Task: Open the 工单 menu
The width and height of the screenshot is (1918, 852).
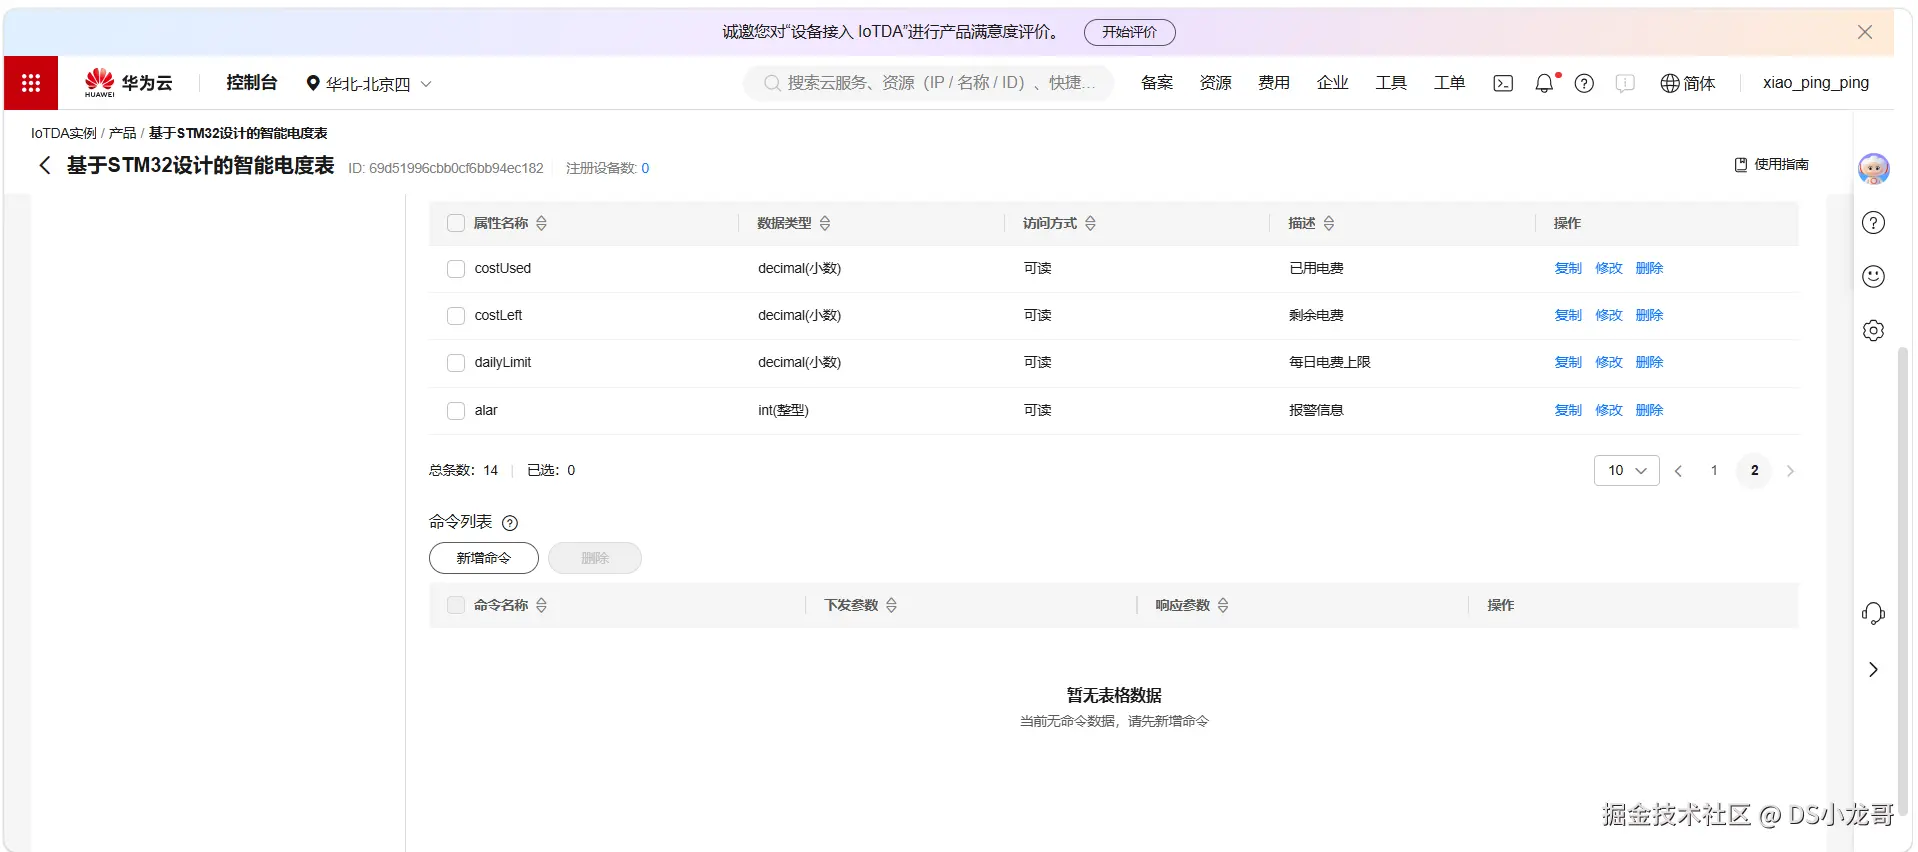Action: (1449, 83)
